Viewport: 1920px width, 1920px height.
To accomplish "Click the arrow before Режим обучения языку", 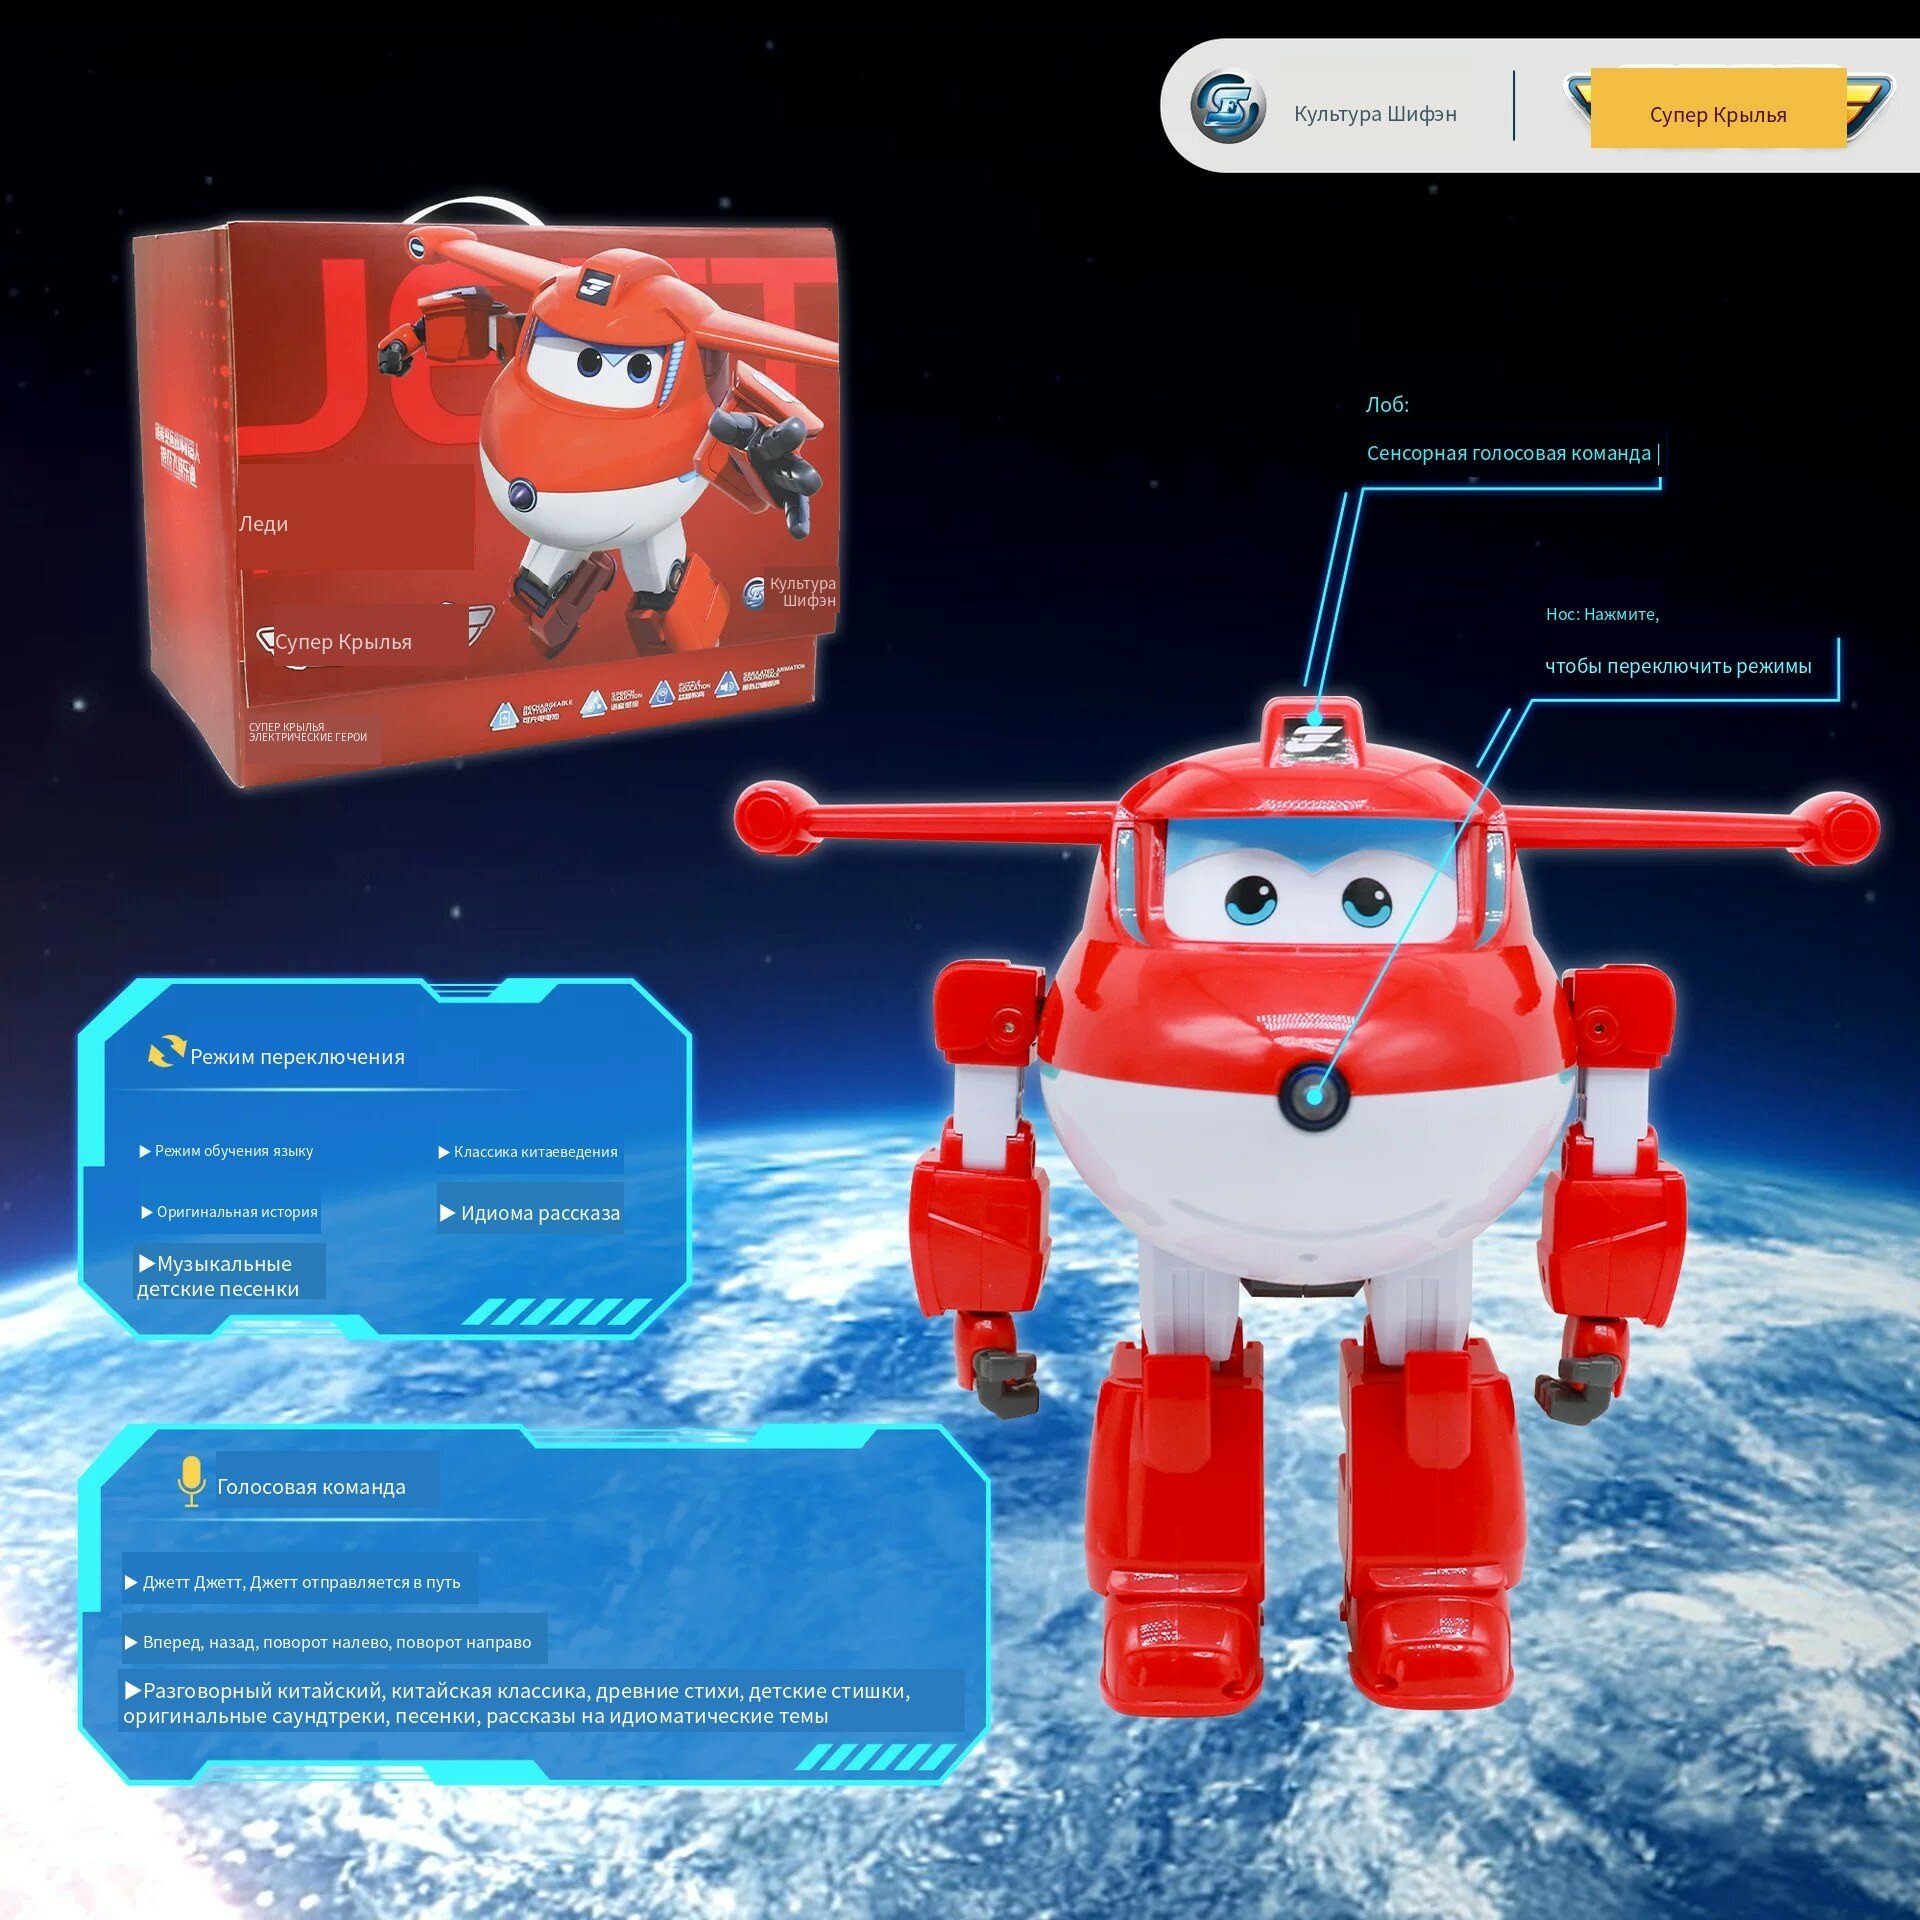I will 145,1152.
